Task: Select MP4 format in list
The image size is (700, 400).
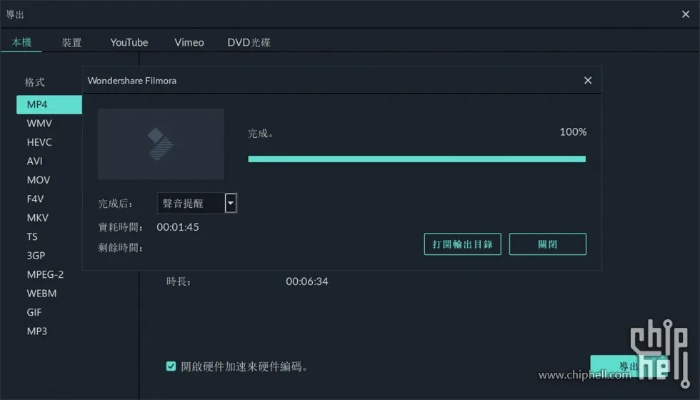Action: (x=49, y=104)
